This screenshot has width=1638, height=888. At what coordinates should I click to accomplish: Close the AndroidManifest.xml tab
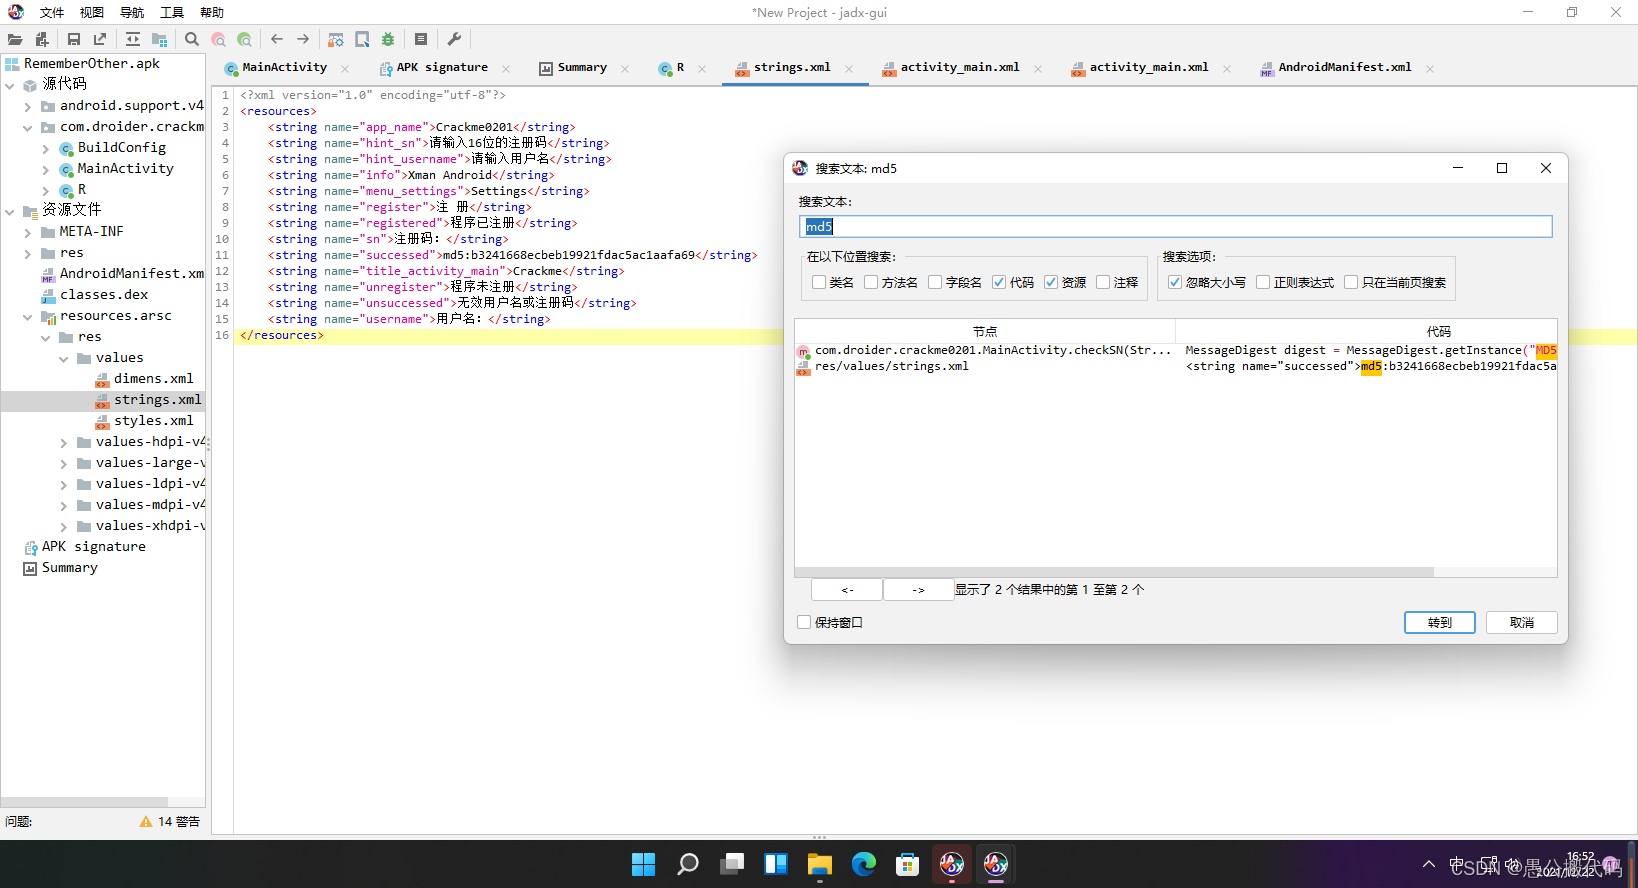coord(1430,69)
